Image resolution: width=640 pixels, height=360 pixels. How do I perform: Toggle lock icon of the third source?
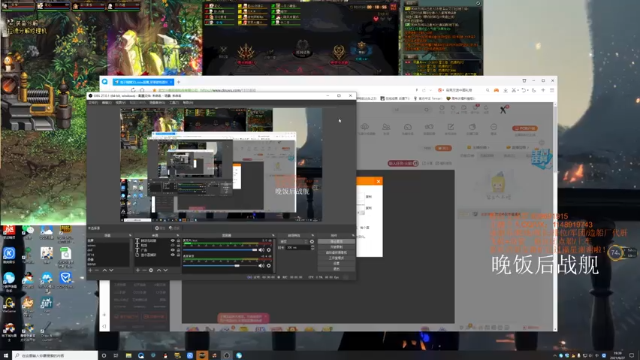tap(178, 250)
